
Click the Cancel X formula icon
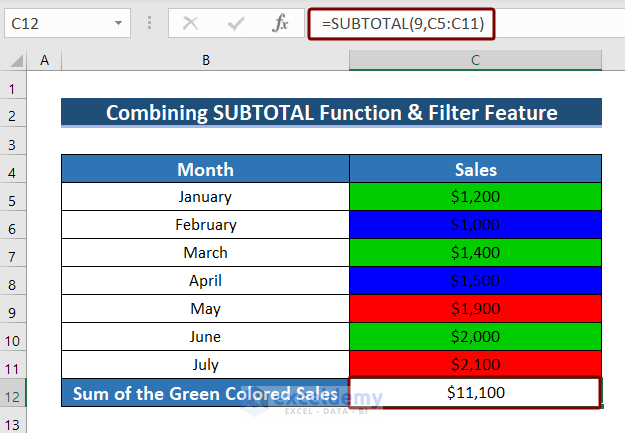[191, 22]
